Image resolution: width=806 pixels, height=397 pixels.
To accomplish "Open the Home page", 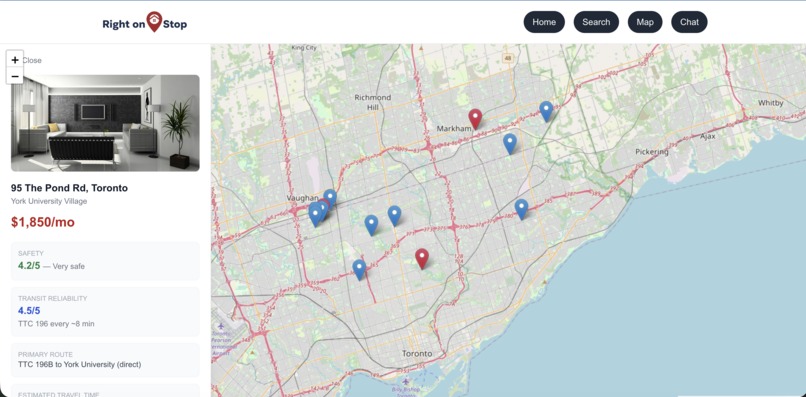I will (x=544, y=22).
